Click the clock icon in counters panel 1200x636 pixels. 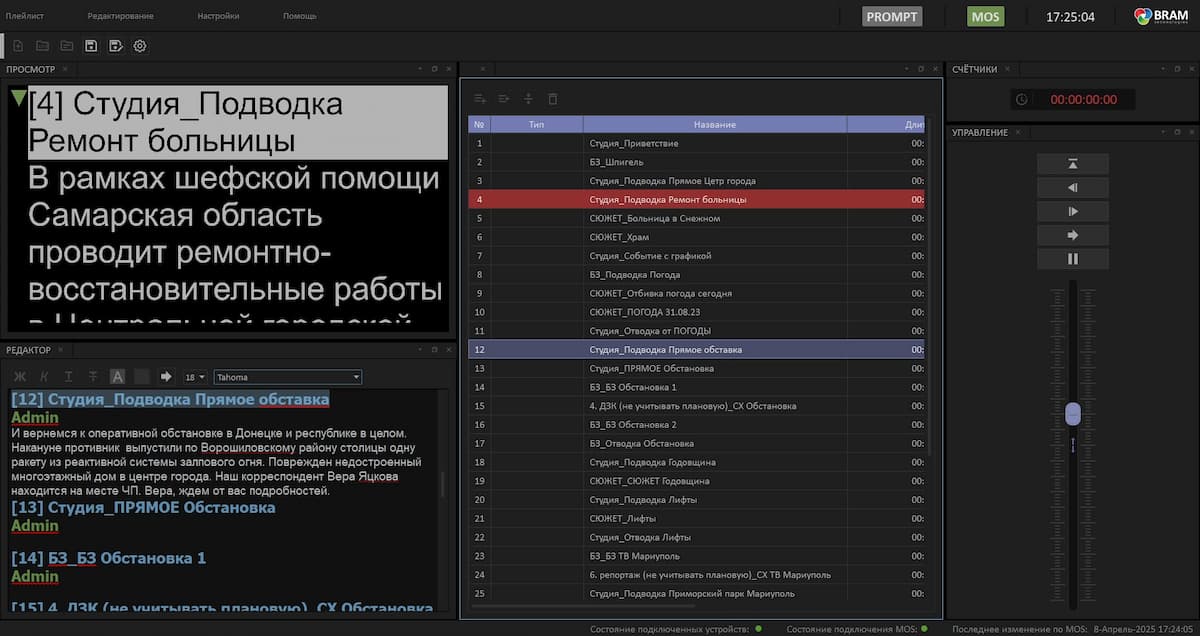1021,99
